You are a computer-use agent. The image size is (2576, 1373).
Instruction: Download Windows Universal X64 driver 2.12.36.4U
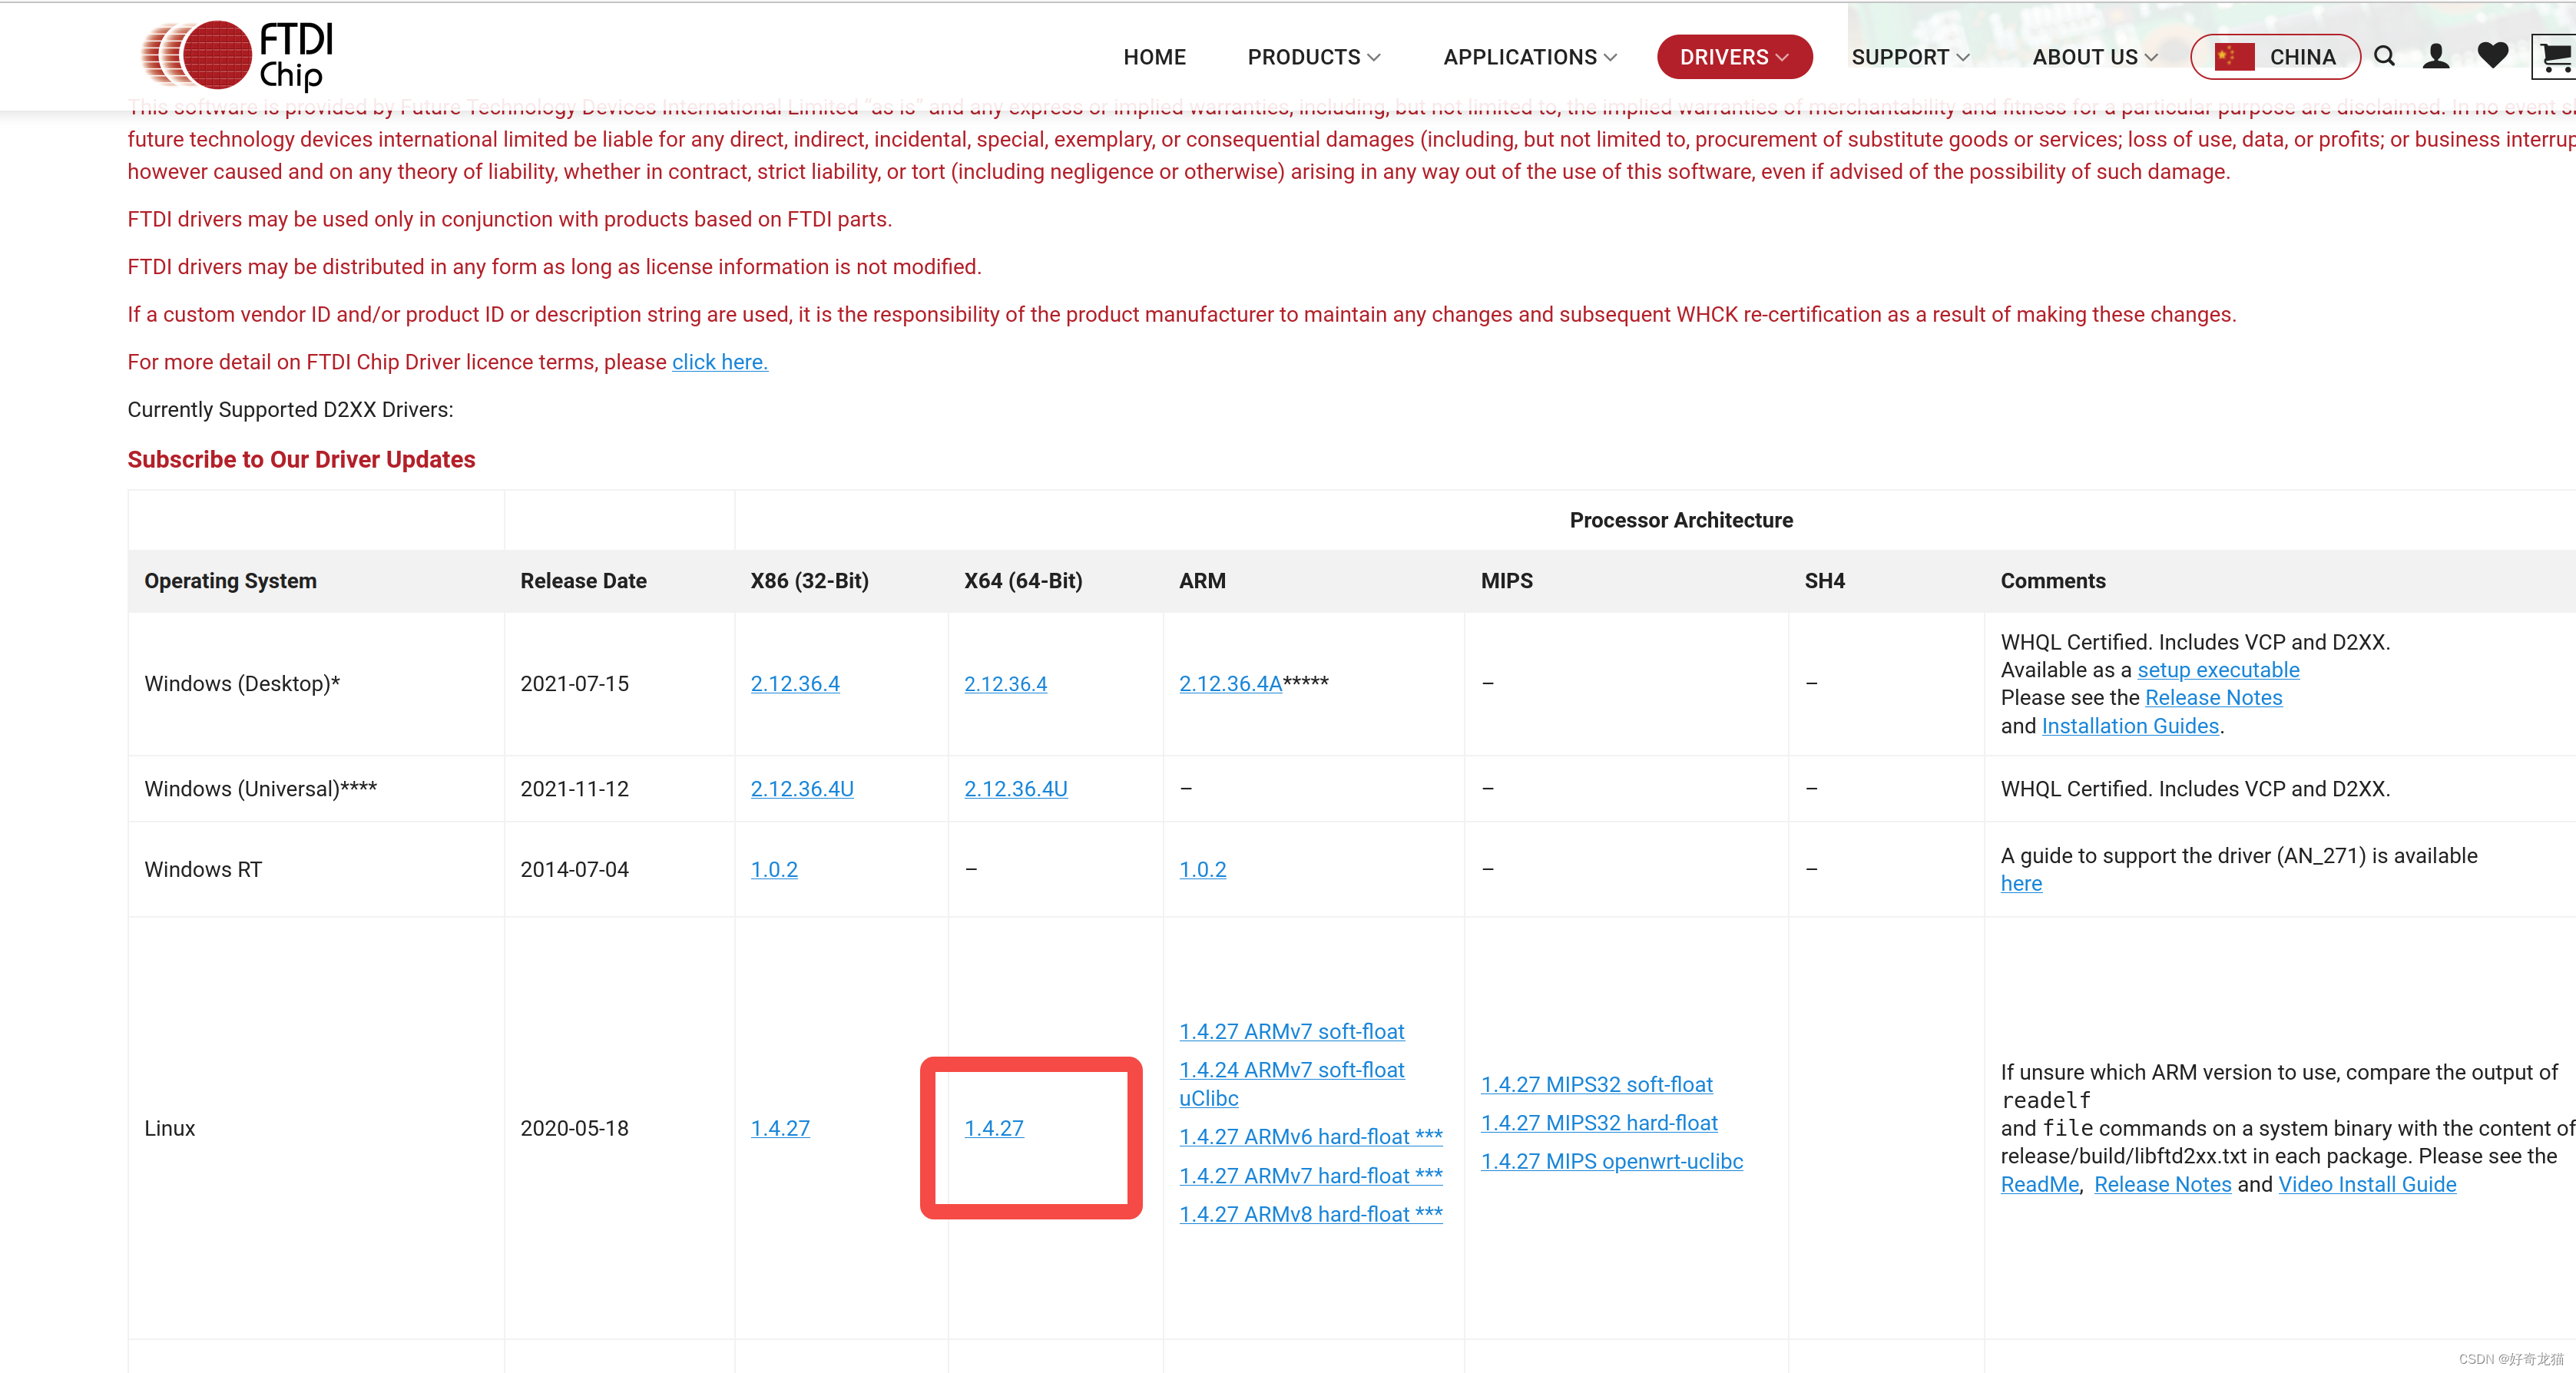coord(1016,789)
